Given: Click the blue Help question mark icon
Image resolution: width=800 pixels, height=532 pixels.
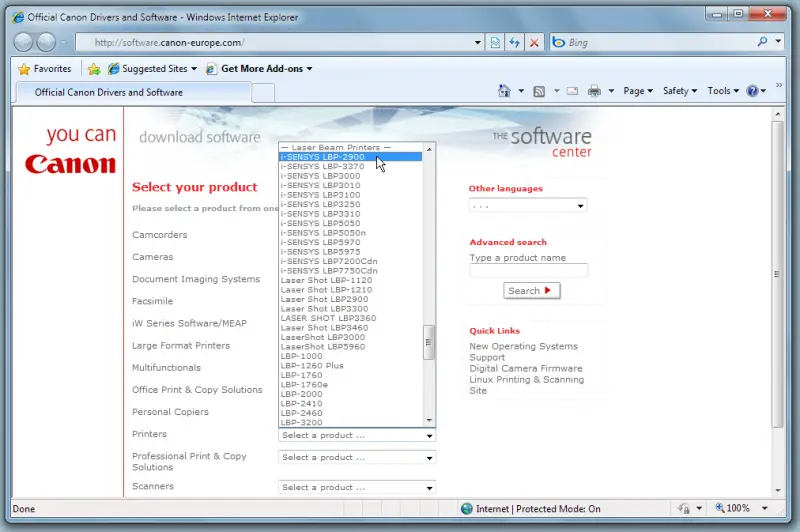Looking at the screenshot, I should coord(752,91).
